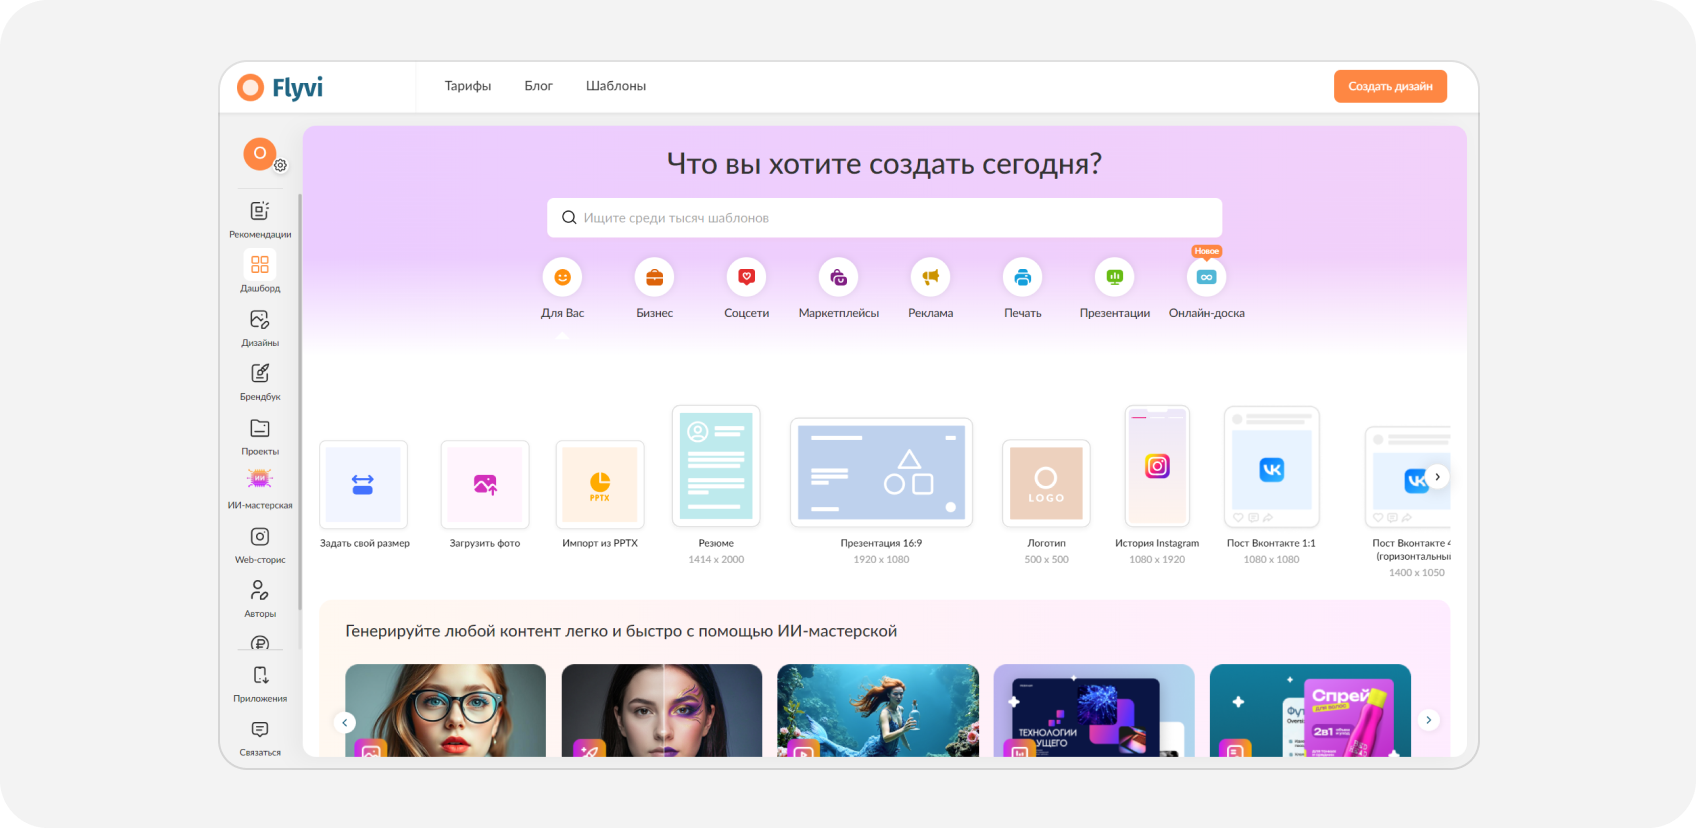Open the woman with glasses AI example
This screenshot has width=1696, height=828.
coord(445,710)
